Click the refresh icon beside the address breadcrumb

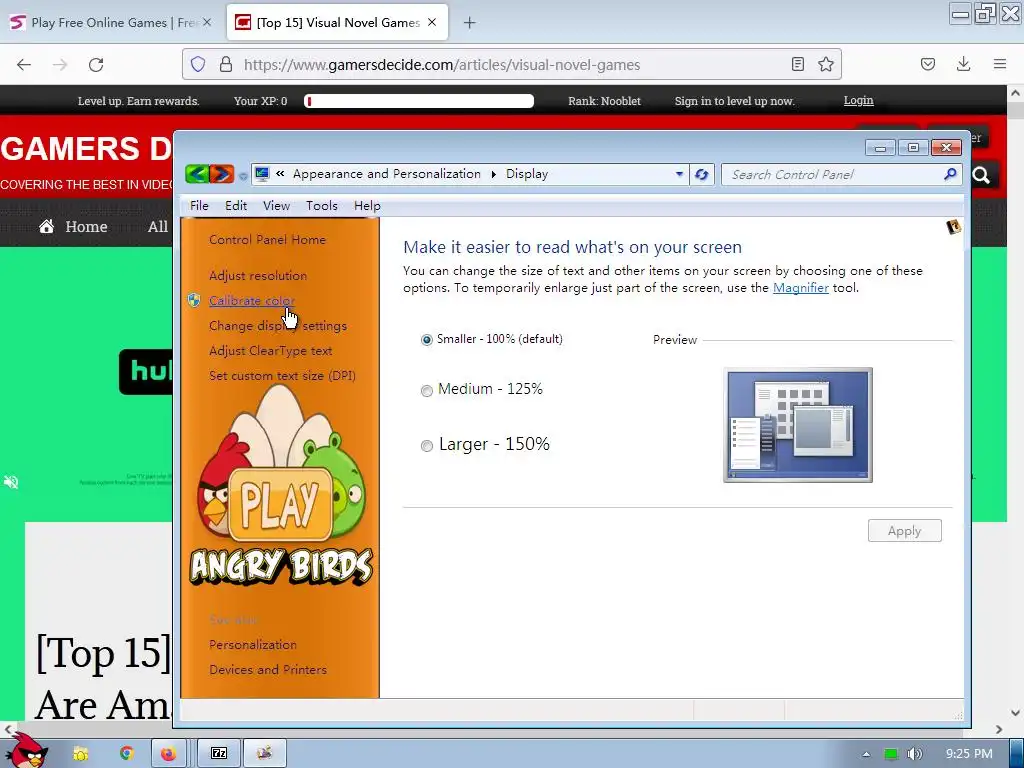click(701, 174)
